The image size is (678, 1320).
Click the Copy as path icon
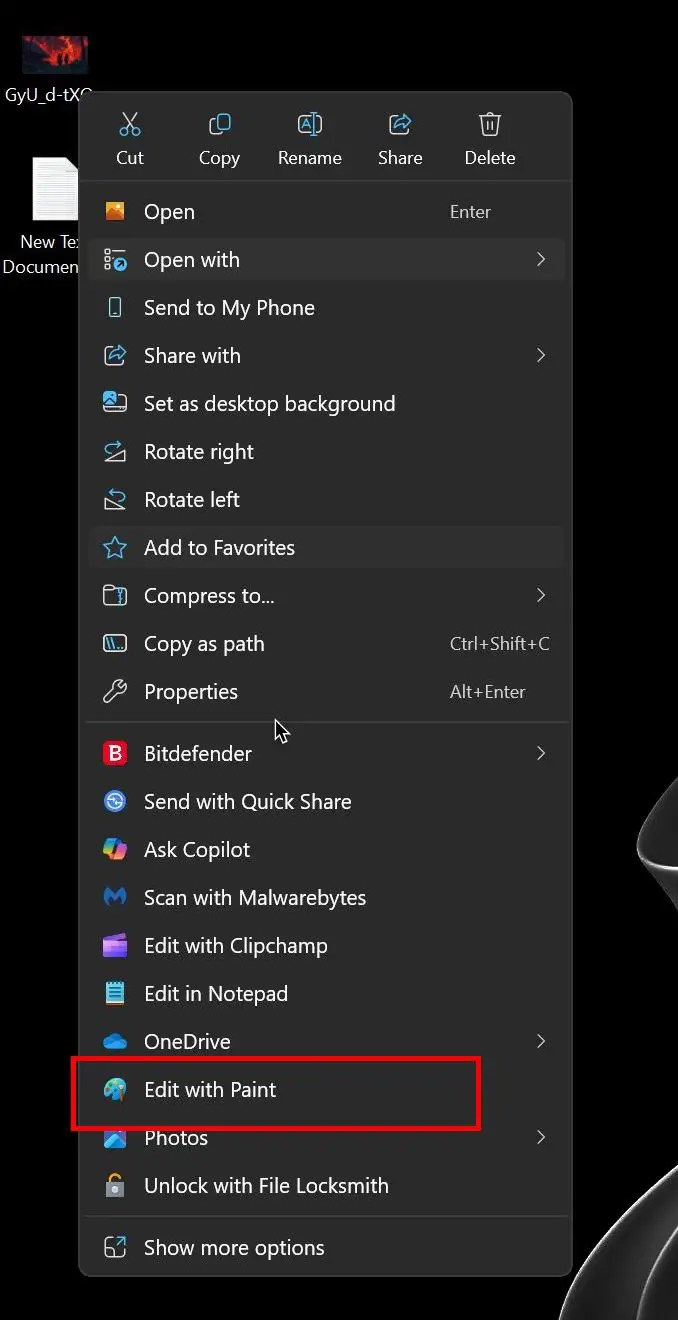click(x=115, y=644)
